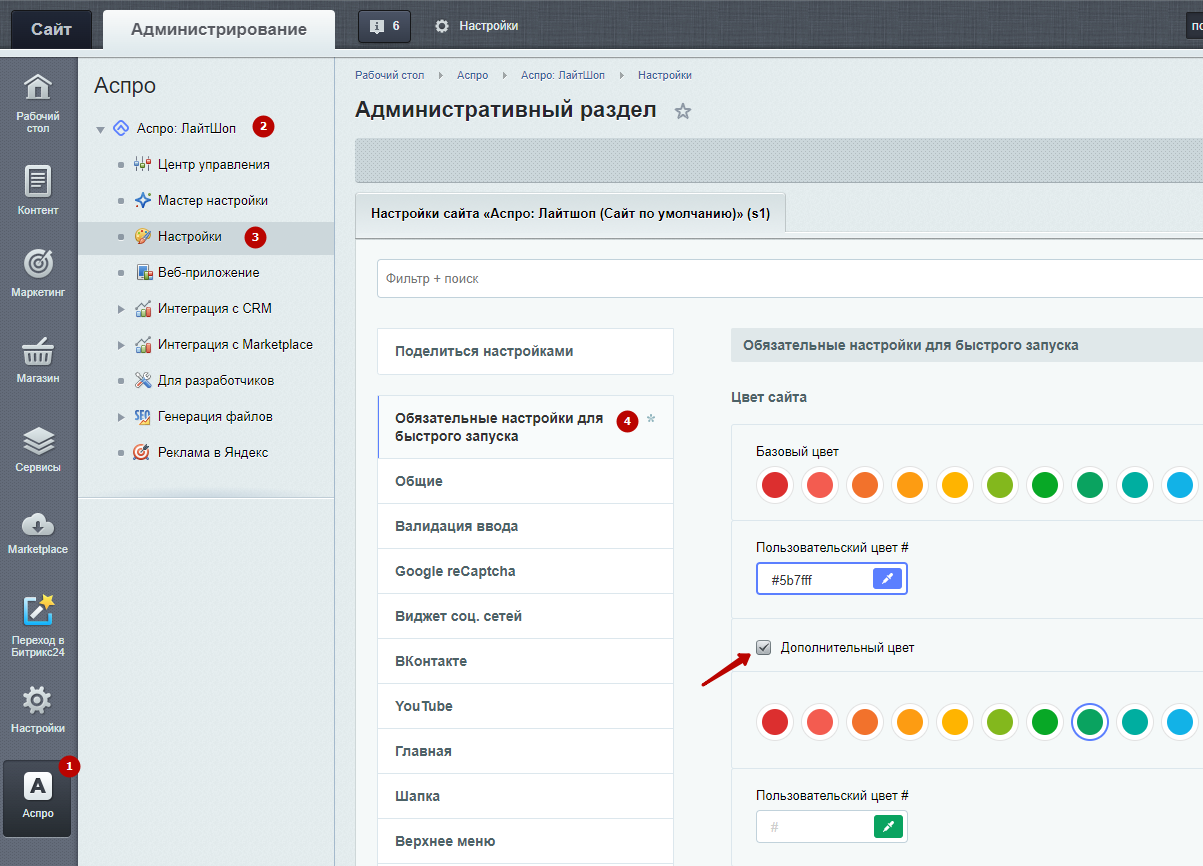
Task: Select the Настройки сайта Аспро: Лайтшоп tab
Action: point(570,214)
